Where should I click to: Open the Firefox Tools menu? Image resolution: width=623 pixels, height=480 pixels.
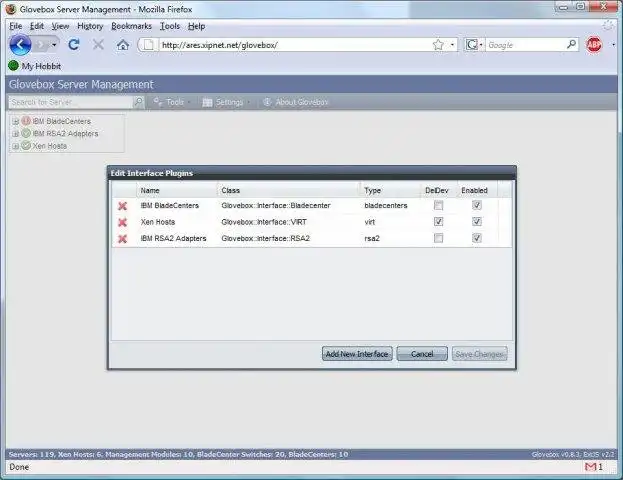click(x=170, y=26)
